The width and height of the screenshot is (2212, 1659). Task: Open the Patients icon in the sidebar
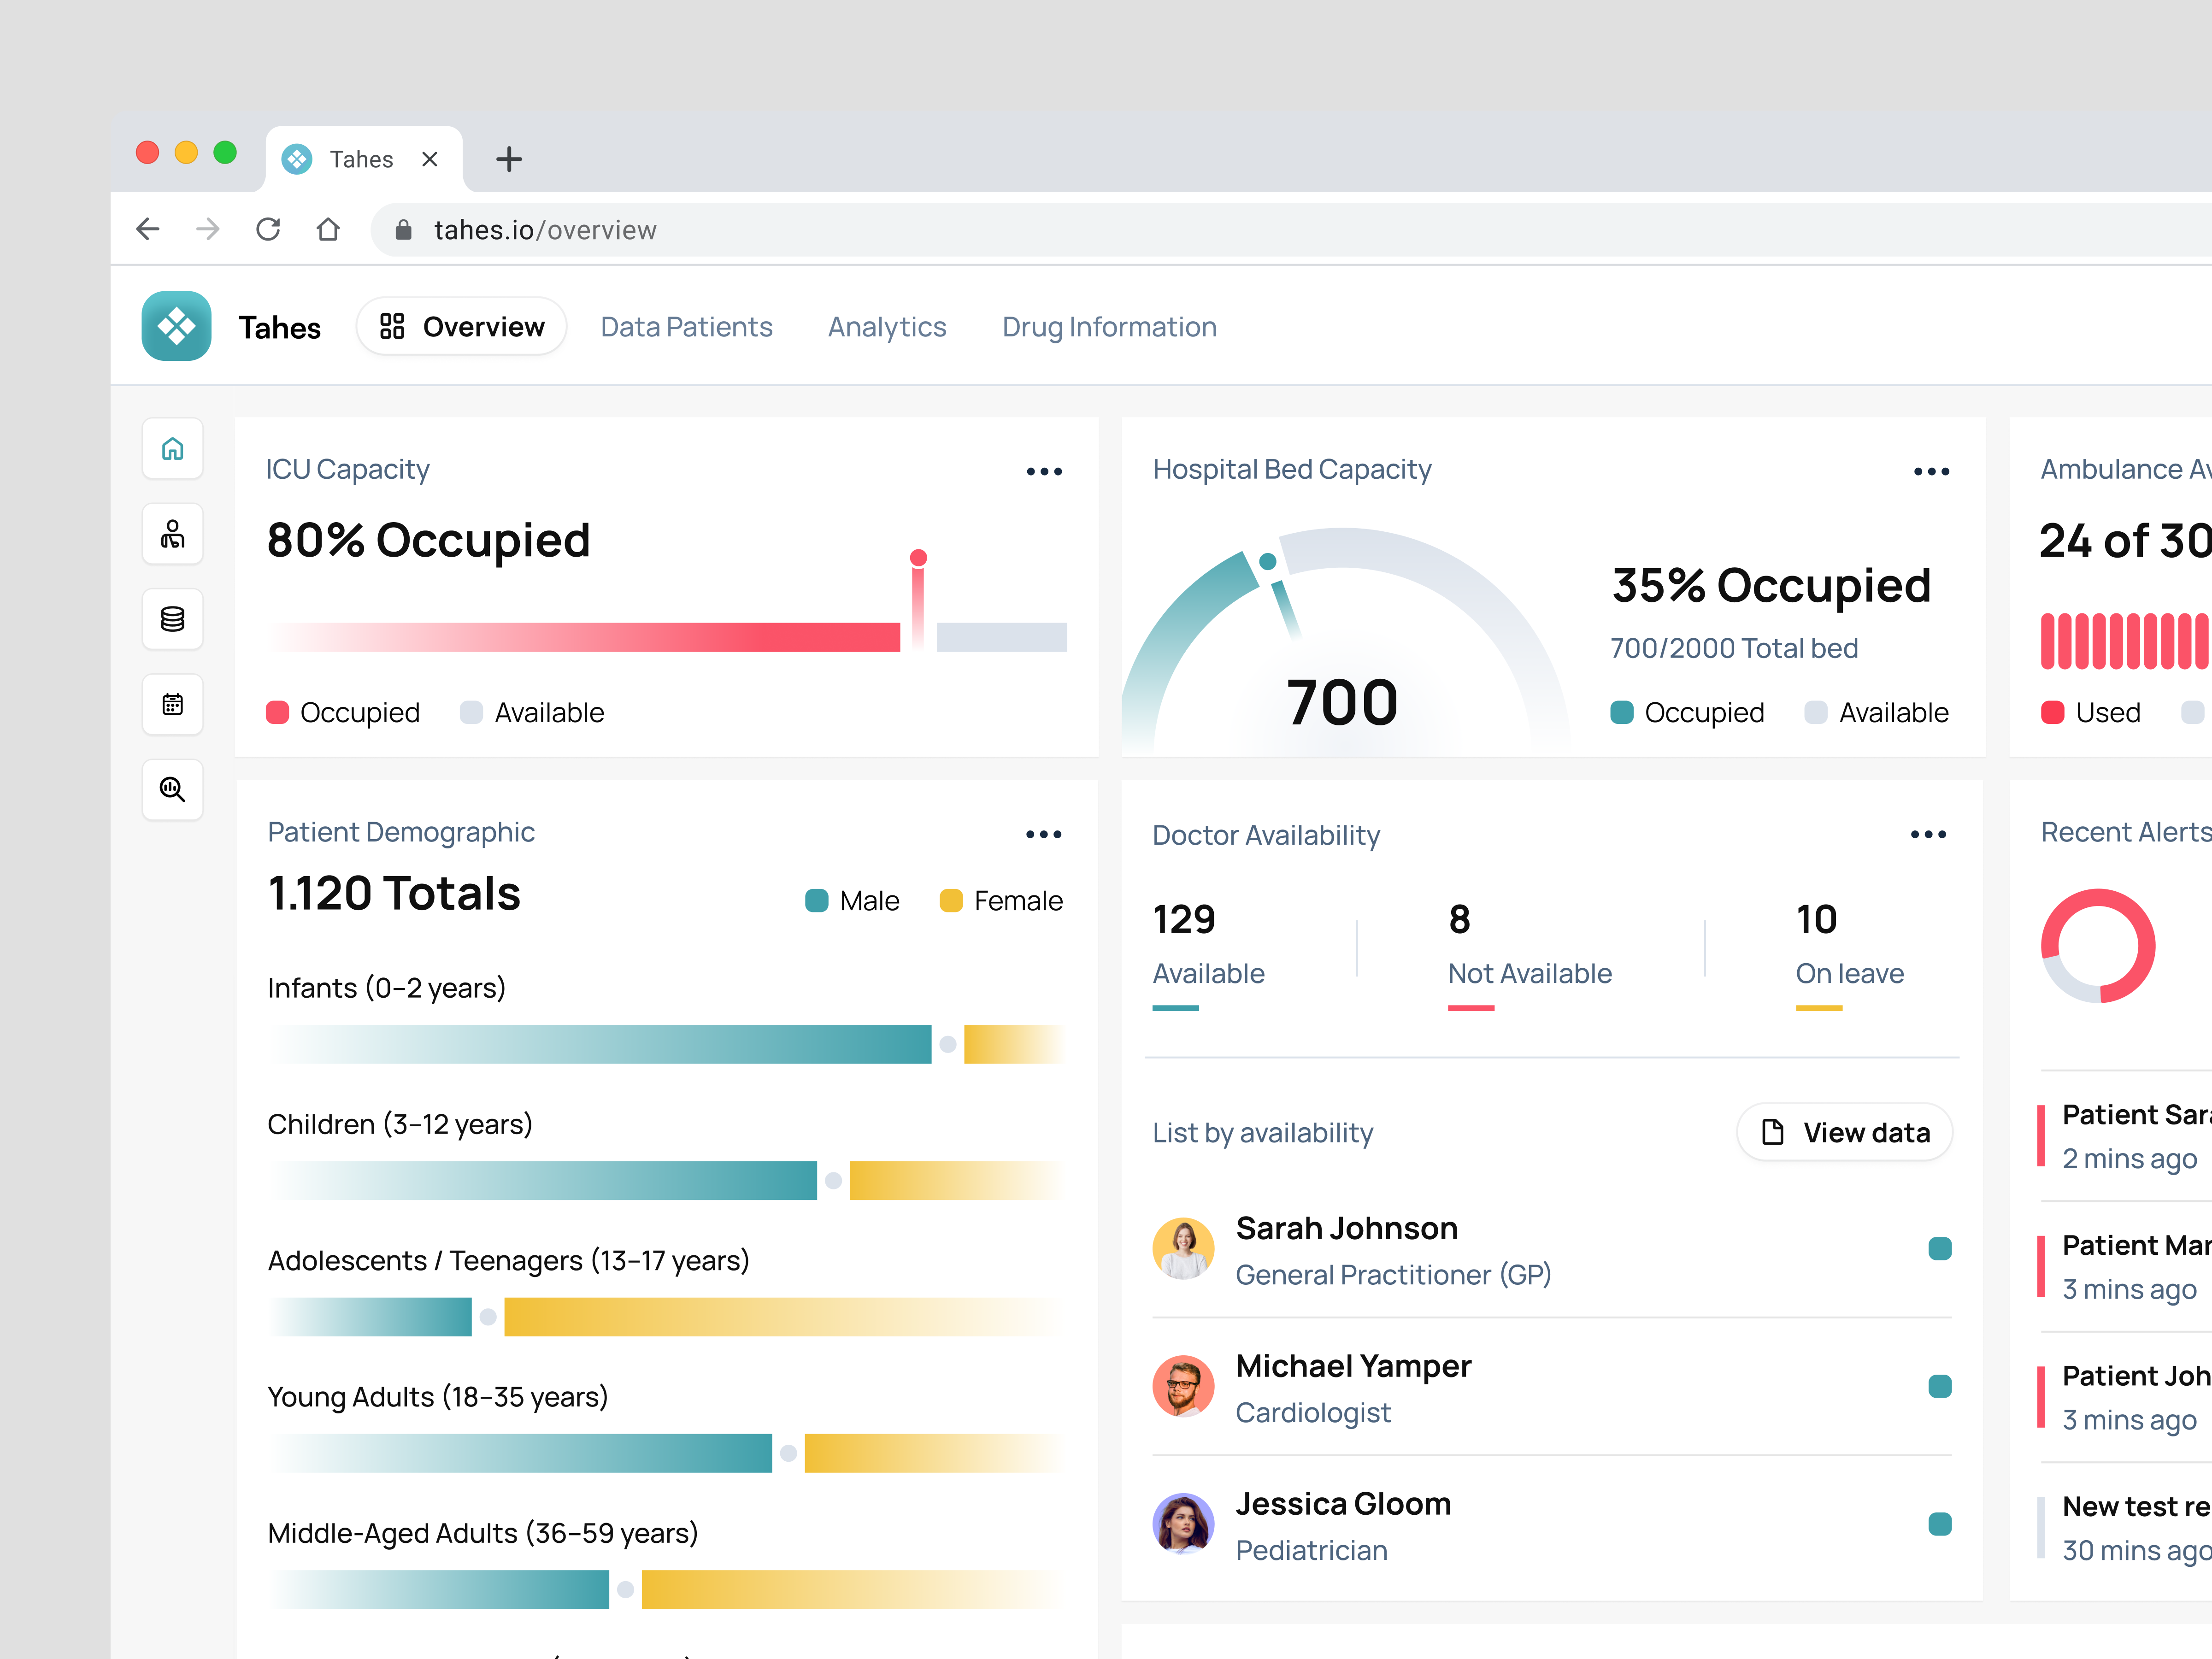tap(172, 534)
